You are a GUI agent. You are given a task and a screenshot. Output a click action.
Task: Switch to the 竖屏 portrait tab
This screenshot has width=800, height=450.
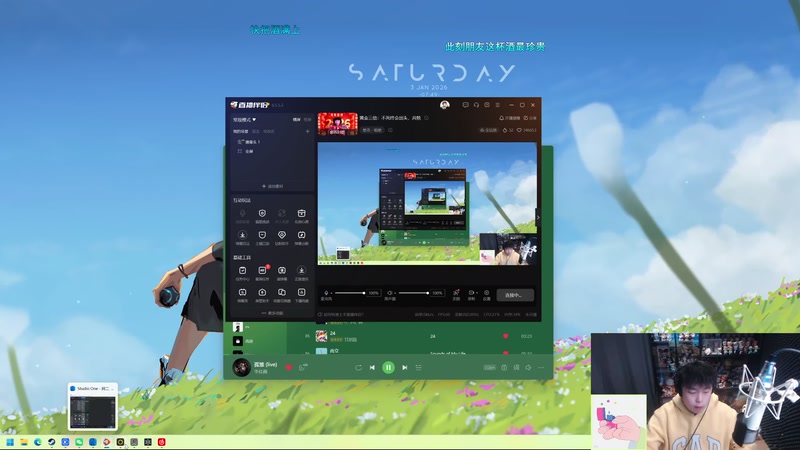click(307, 120)
